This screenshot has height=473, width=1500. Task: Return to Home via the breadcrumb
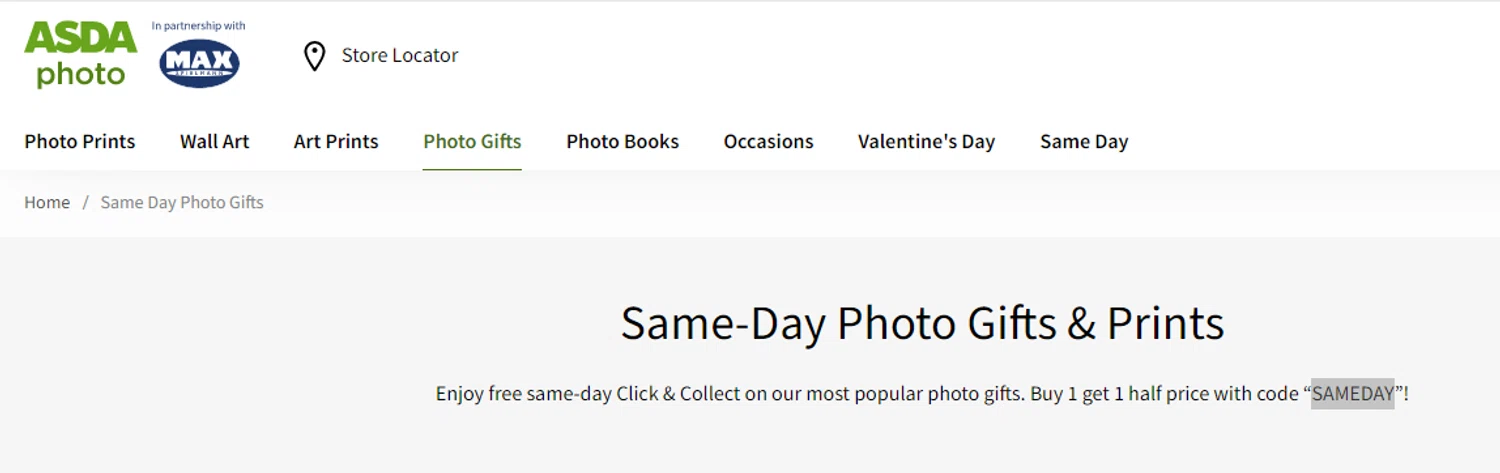tap(47, 203)
